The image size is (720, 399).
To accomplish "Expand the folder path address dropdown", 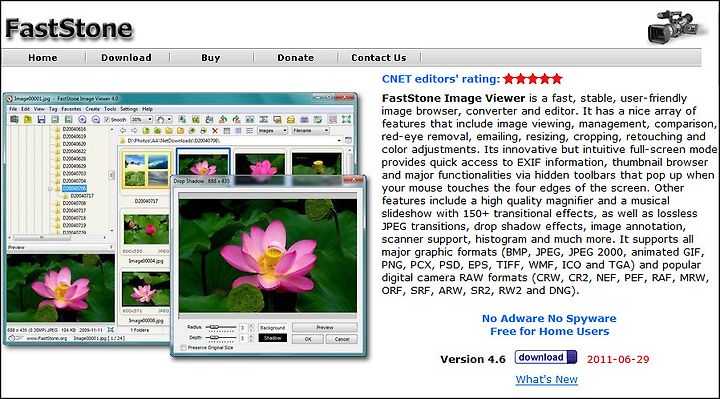I will 339,140.
